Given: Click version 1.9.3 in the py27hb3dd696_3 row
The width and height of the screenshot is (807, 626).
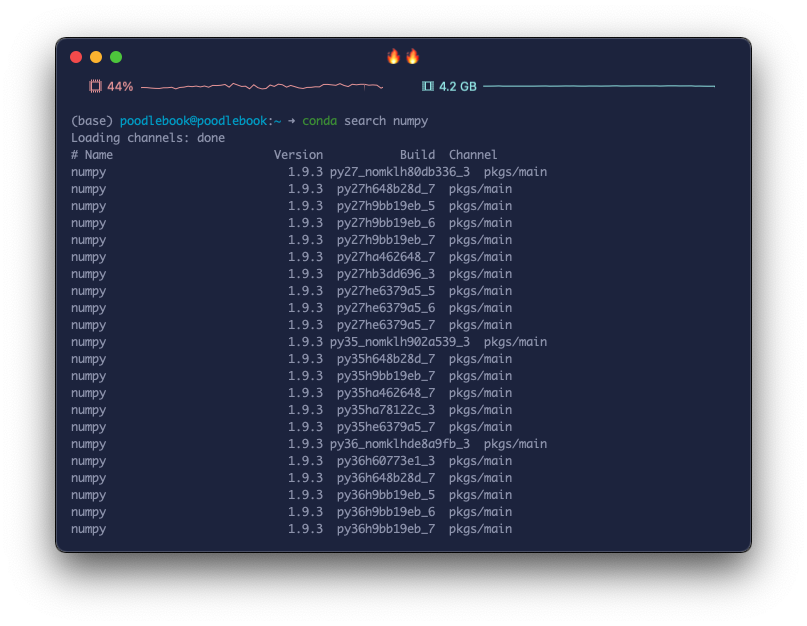Looking at the screenshot, I should (305, 274).
